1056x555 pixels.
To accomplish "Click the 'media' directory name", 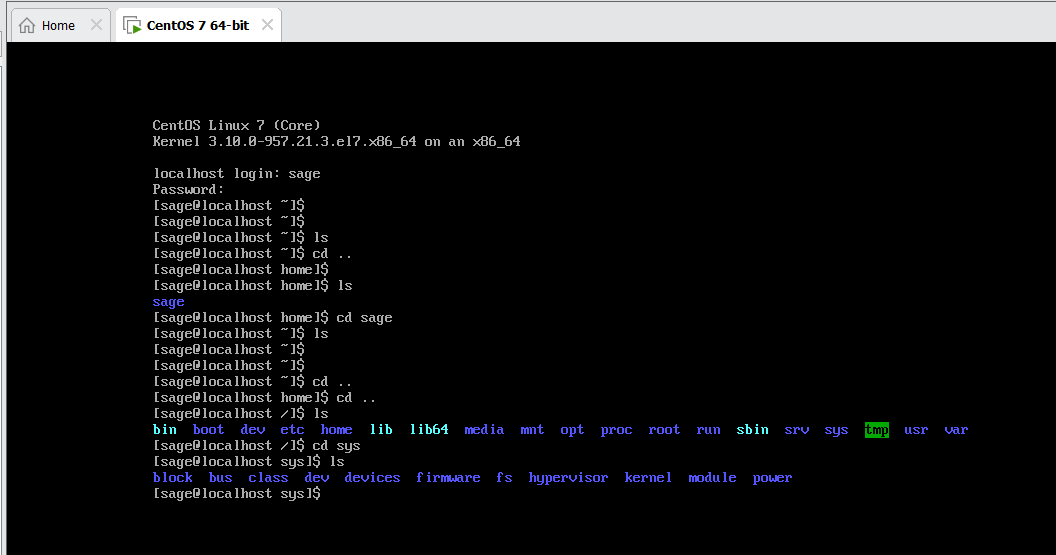I will (x=484, y=430).
